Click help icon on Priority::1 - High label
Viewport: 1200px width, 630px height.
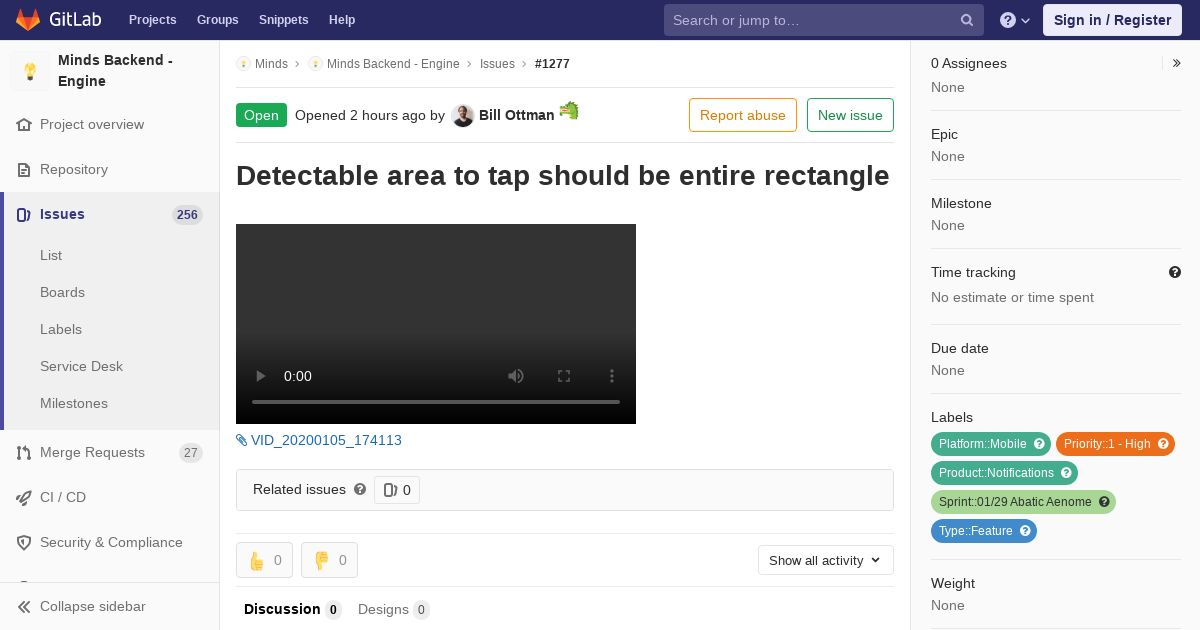click(x=1163, y=444)
